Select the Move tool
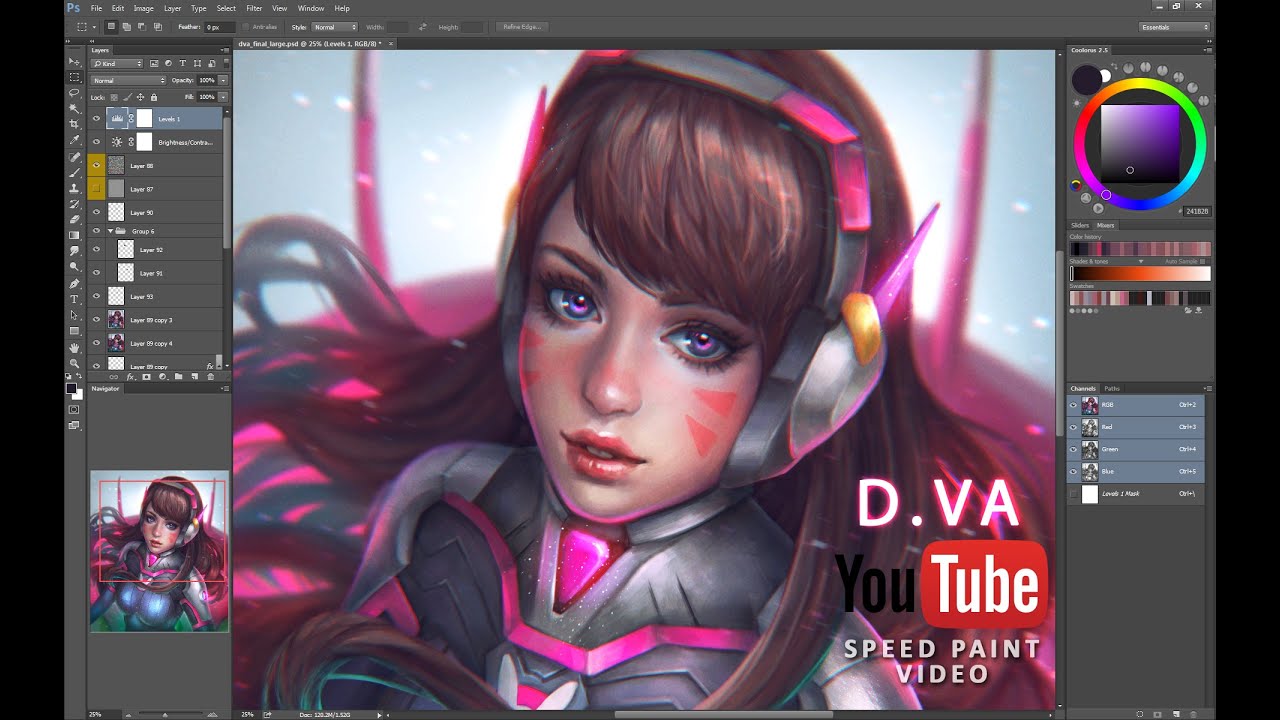 click(74, 61)
